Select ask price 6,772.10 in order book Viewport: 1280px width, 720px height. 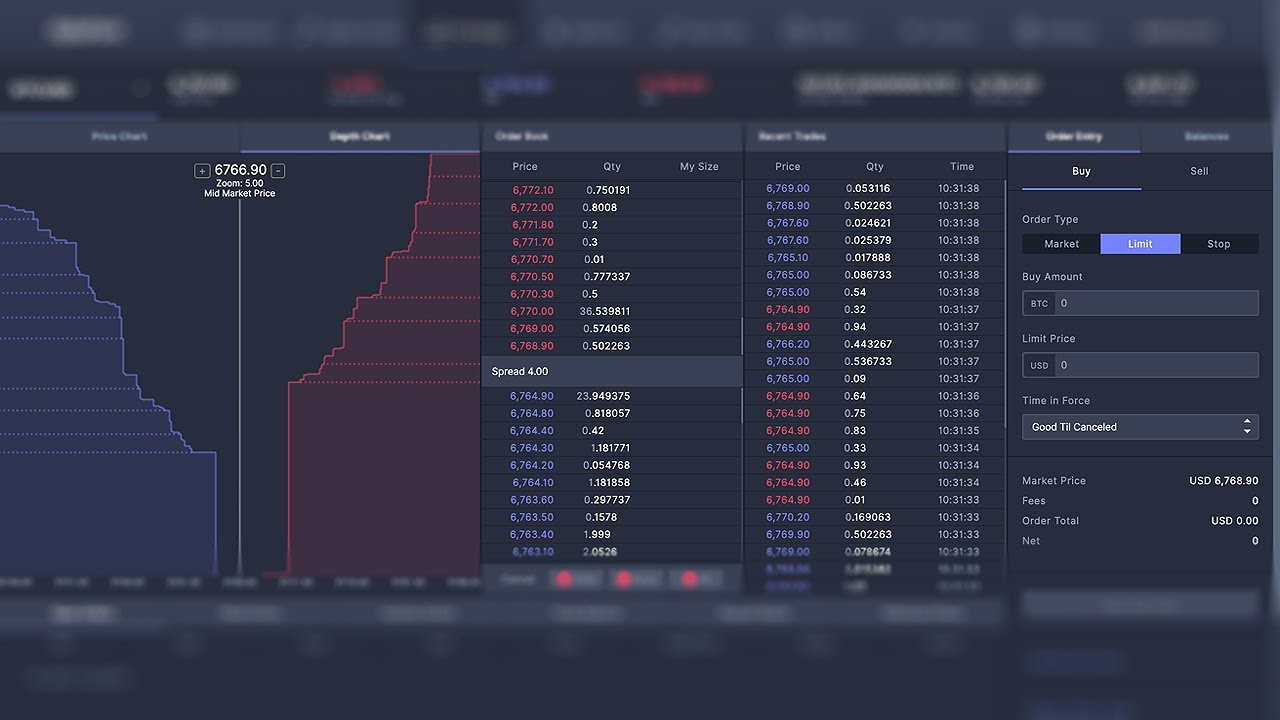(532, 190)
